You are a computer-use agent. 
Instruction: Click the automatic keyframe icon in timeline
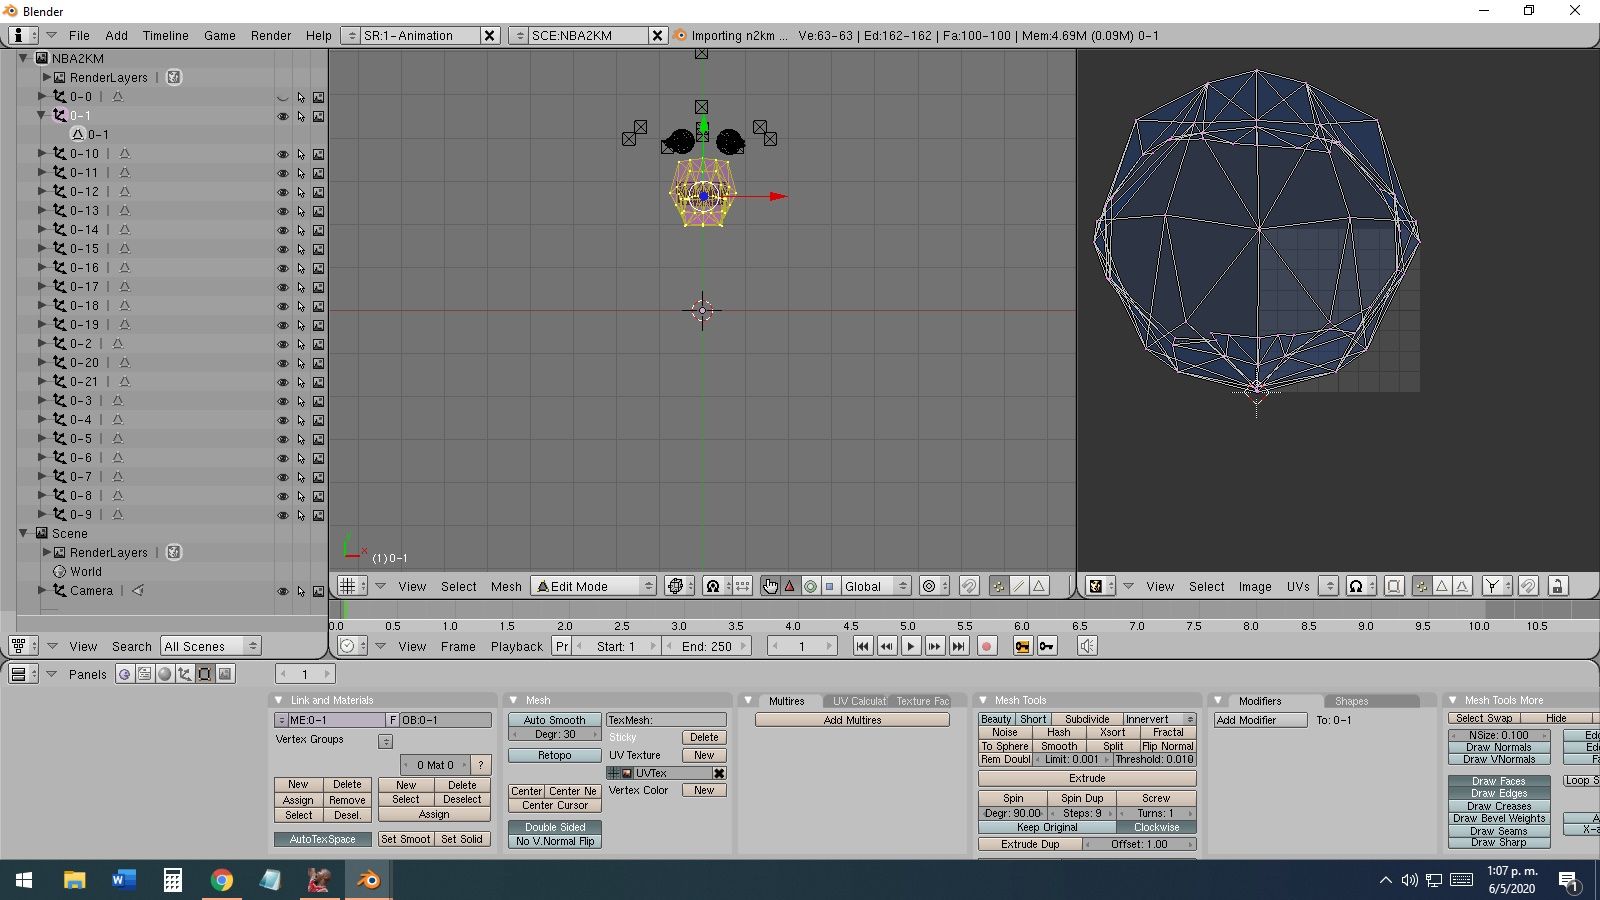click(1022, 646)
